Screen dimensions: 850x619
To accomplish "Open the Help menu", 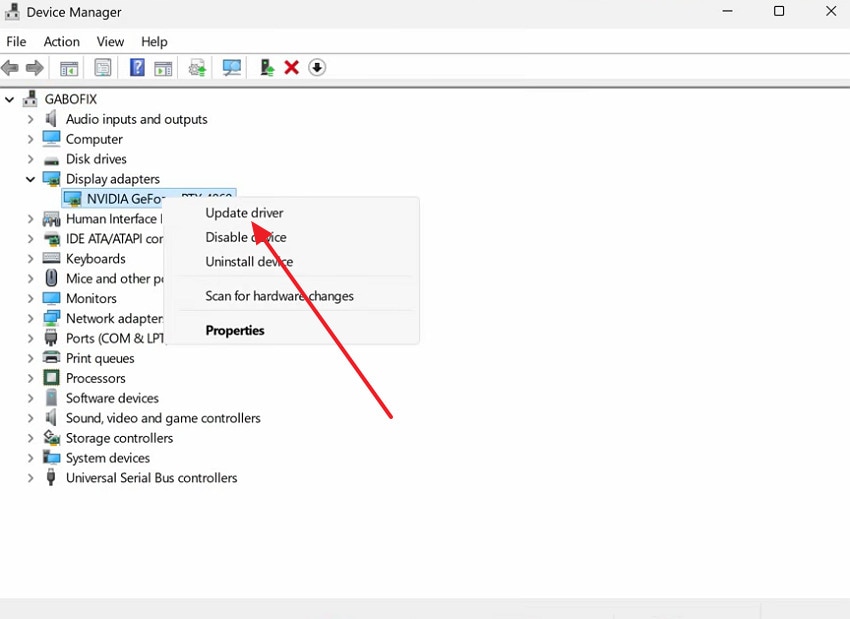I will (x=154, y=42).
